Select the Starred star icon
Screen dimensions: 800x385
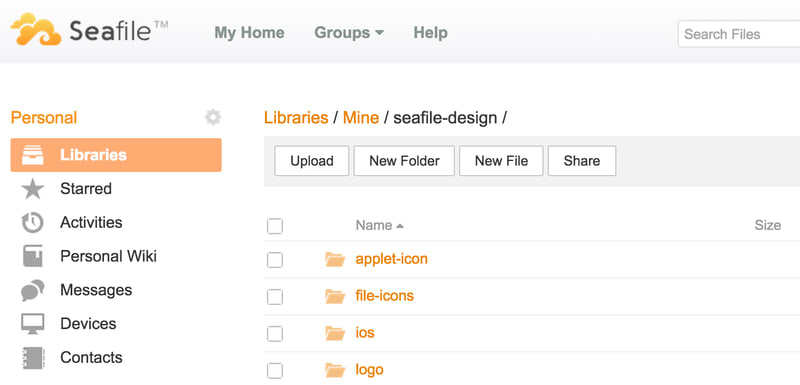point(33,189)
